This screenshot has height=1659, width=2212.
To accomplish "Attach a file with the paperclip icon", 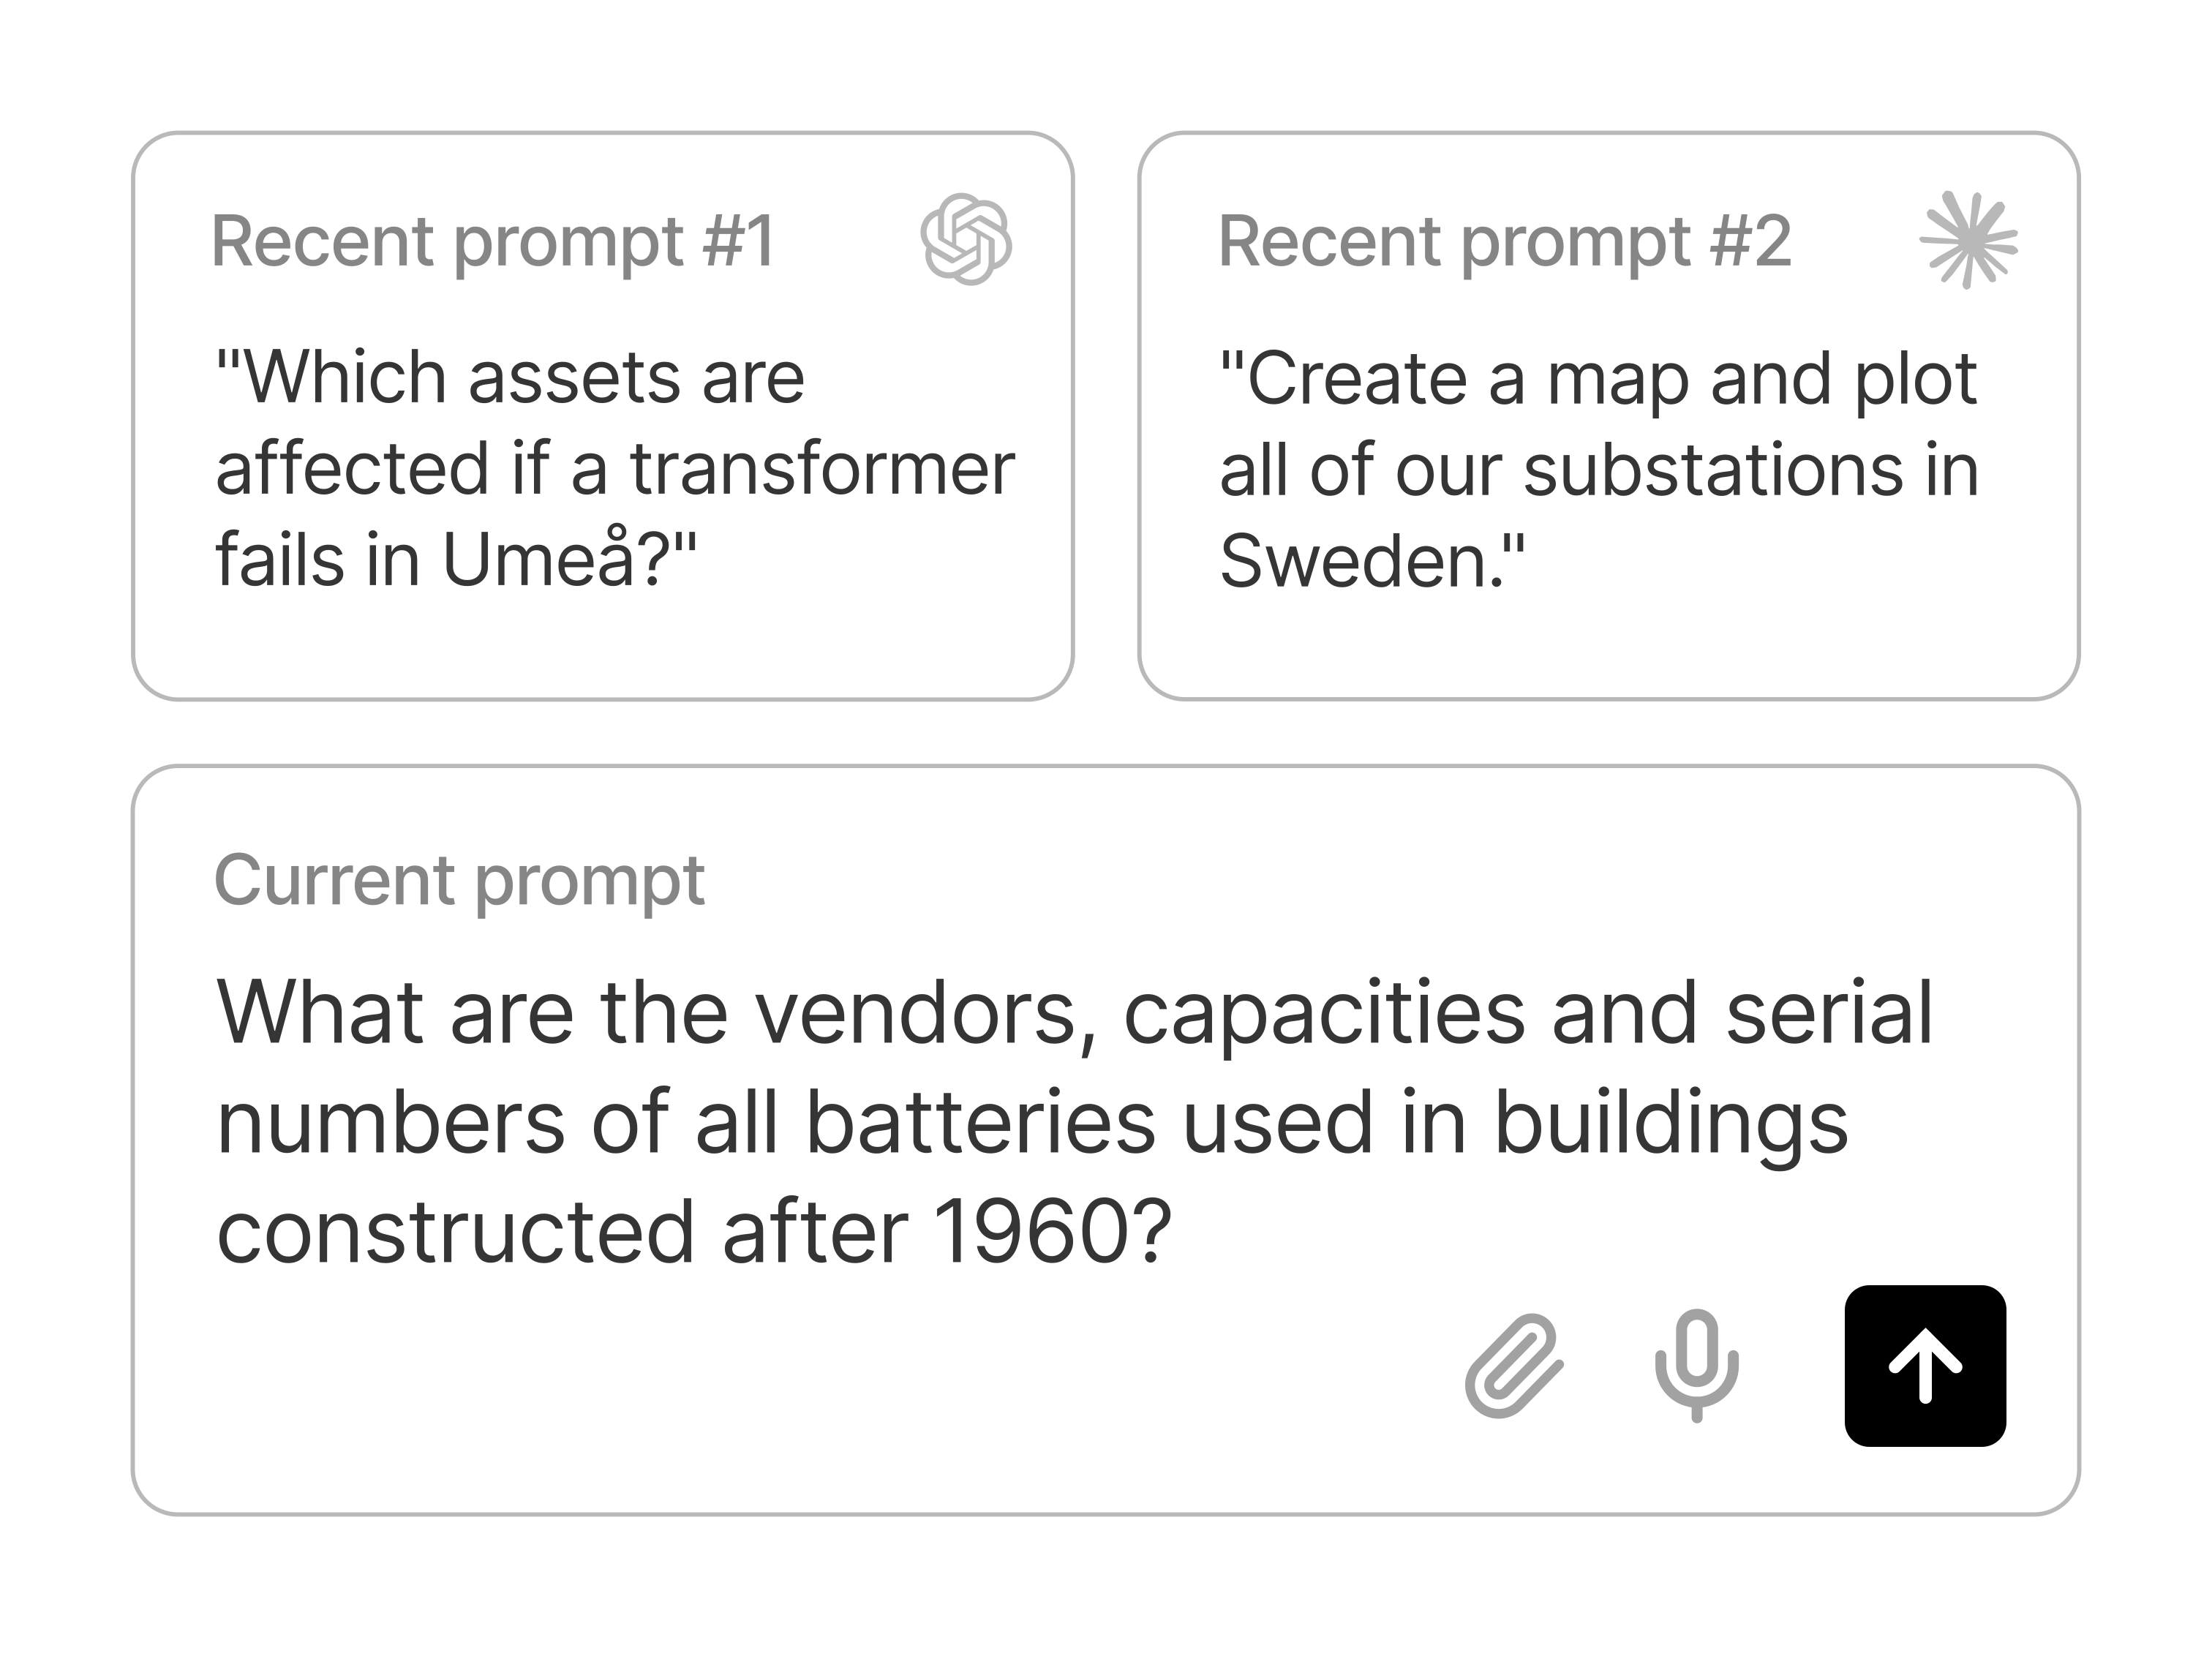I will pyautogui.click(x=1514, y=1366).
